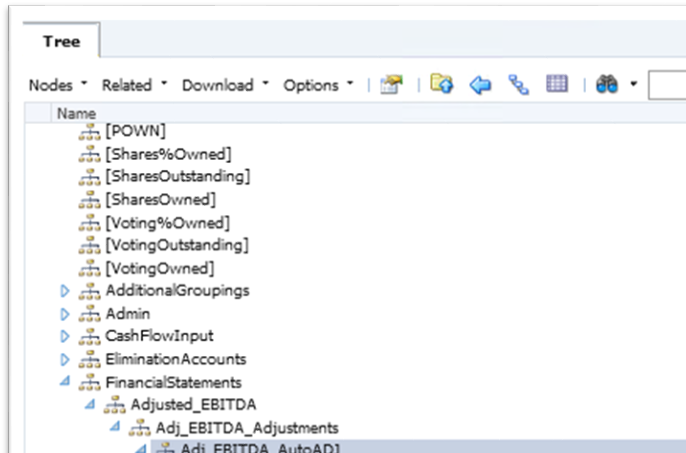Image resolution: width=686 pixels, height=453 pixels.
Task: Click the hierarchy icon beside EliminationAccounts
Action: click(90, 359)
